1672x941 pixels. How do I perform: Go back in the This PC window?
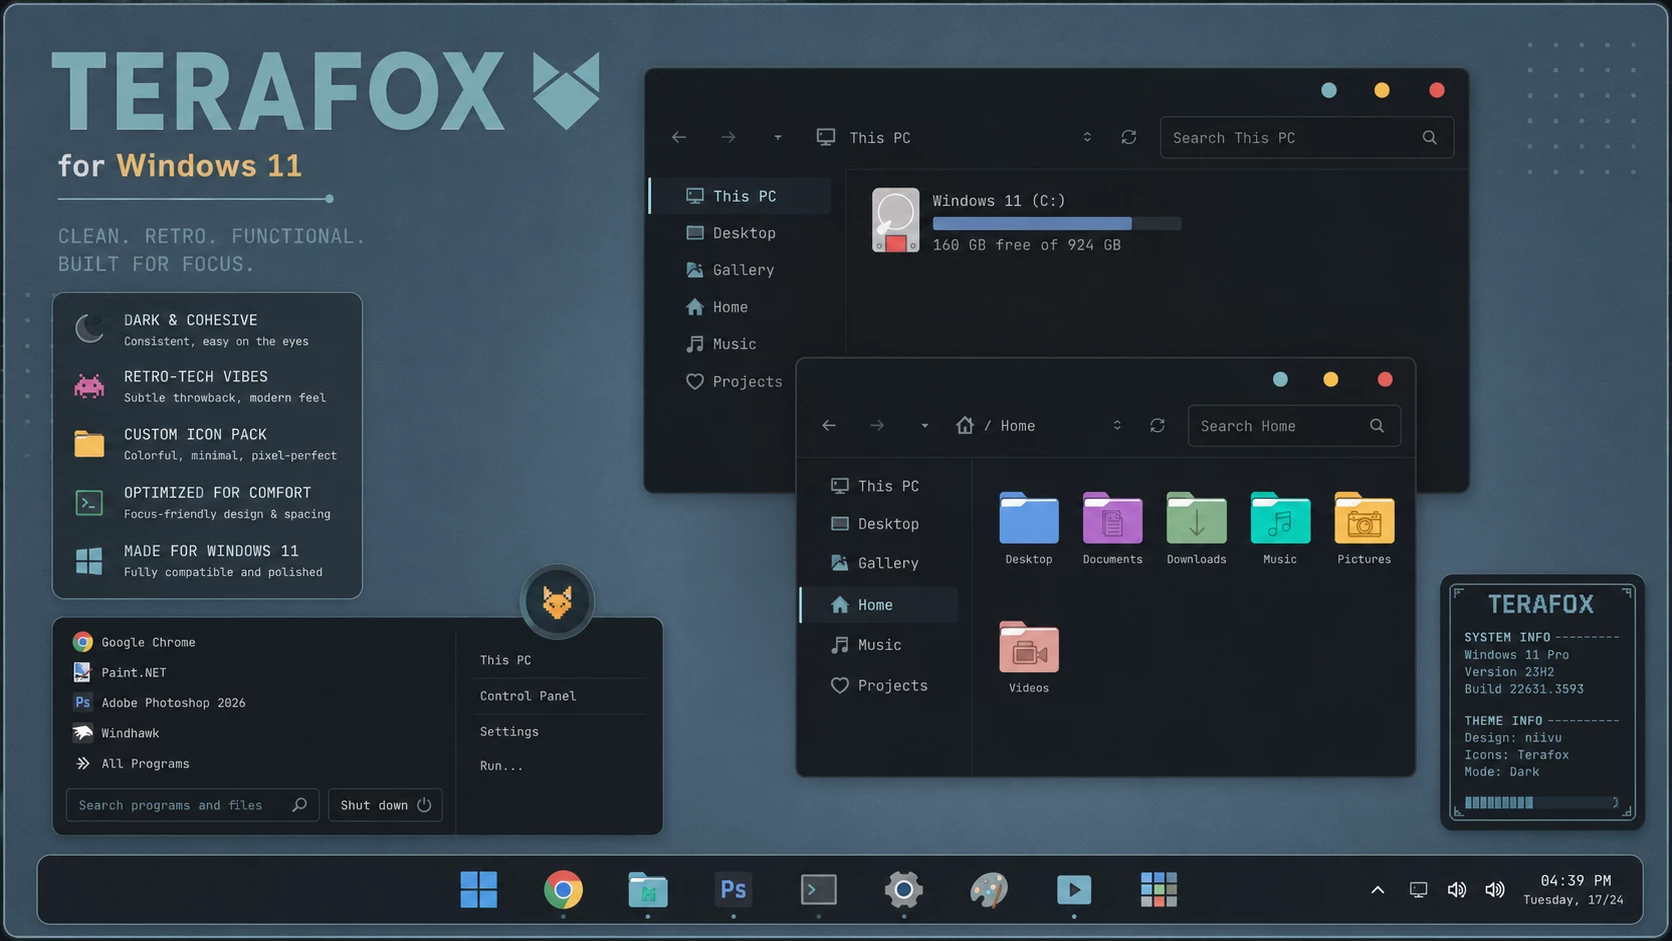pyautogui.click(x=679, y=137)
